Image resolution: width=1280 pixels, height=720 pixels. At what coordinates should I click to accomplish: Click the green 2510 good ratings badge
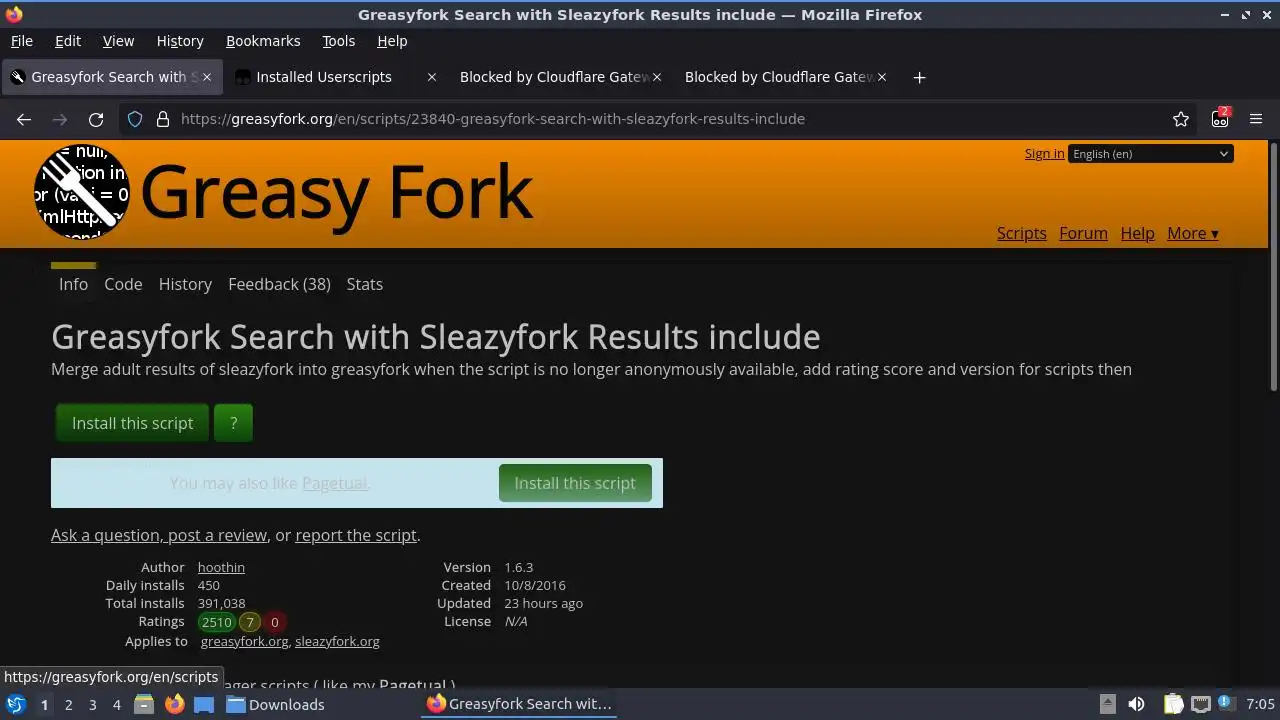click(216, 622)
